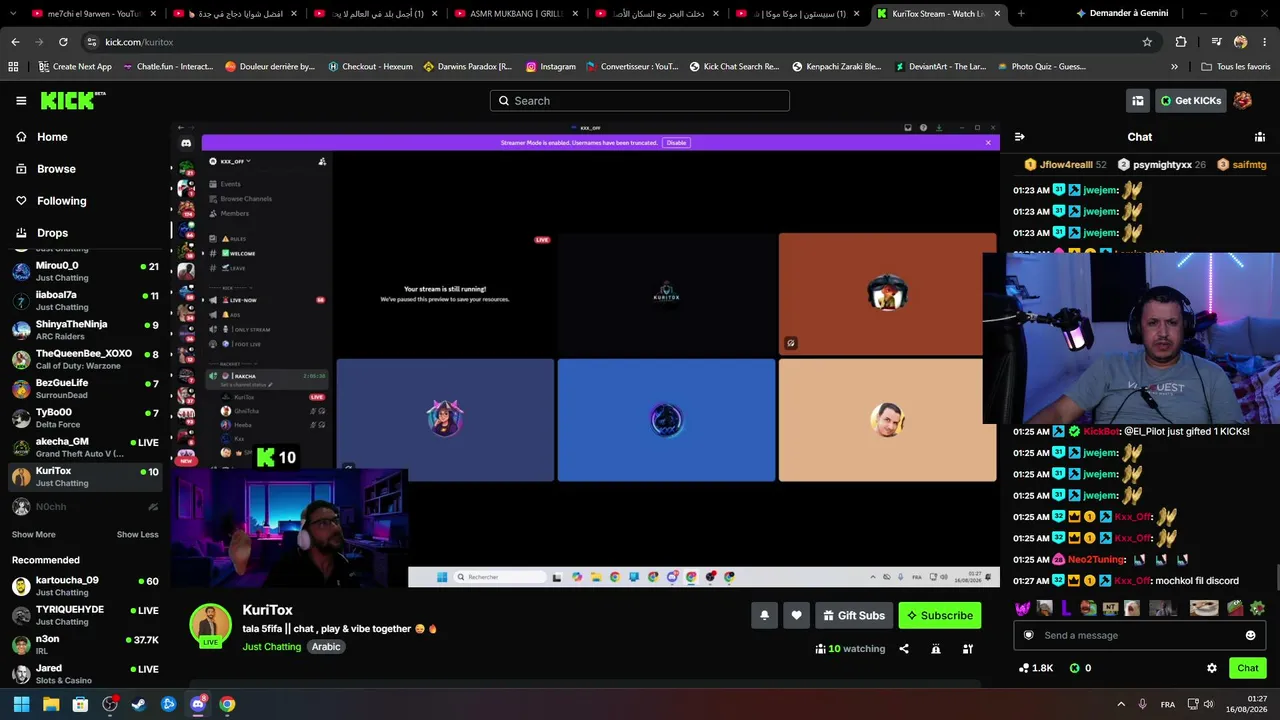Open ShinyaTheNinja channel in sidebar

[85, 330]
